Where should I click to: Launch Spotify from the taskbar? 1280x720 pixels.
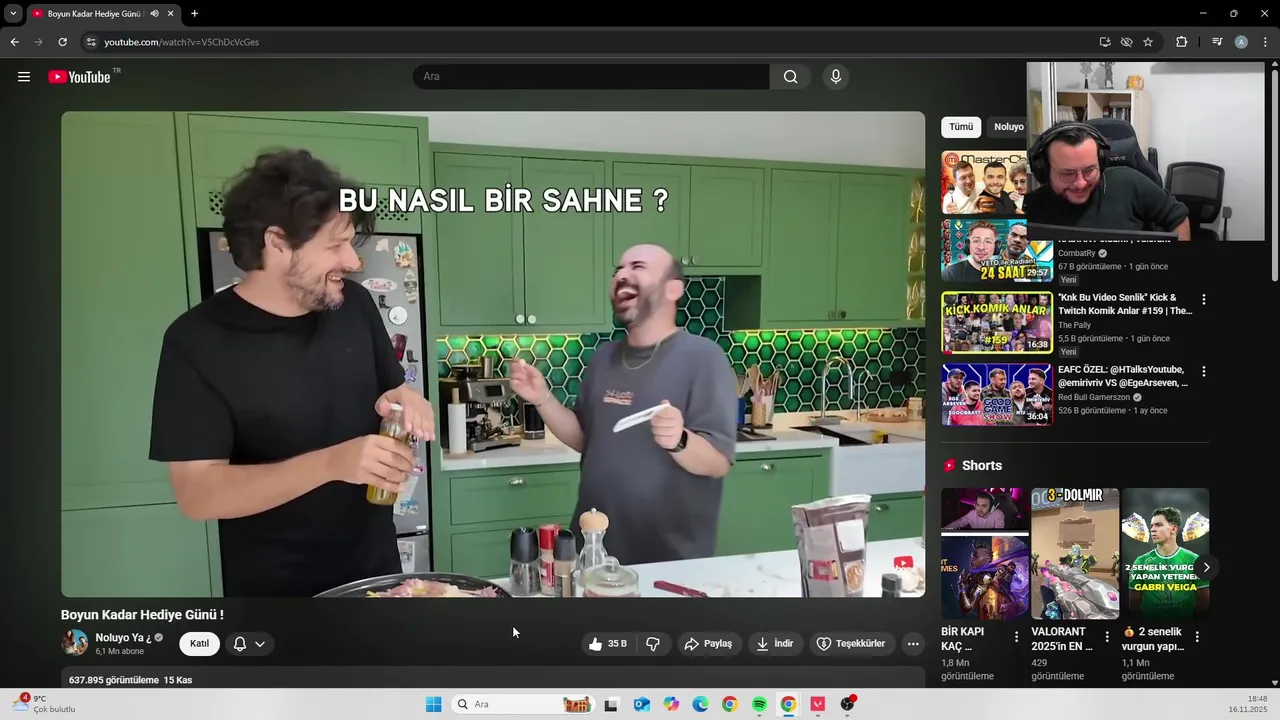point(759,704)
